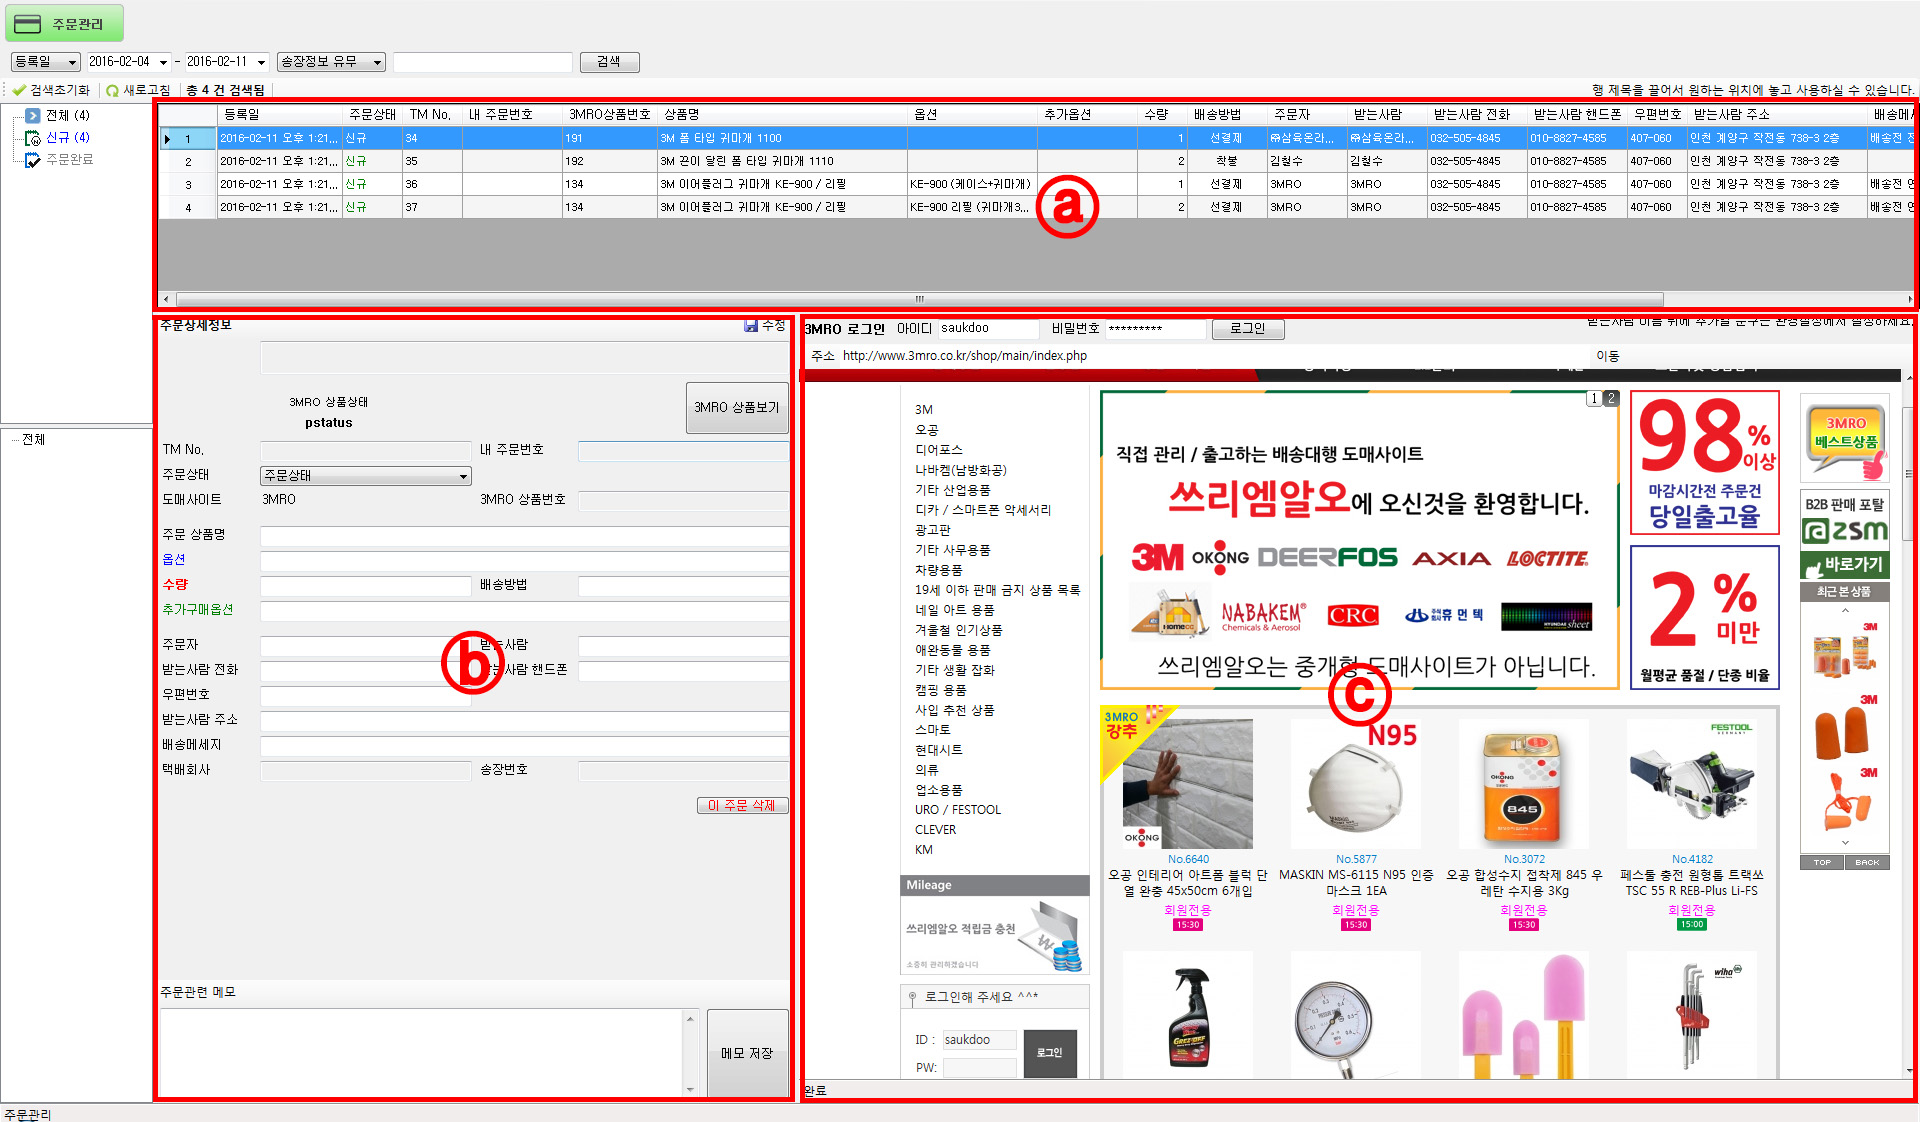Click the dark 로그인 button on webpage
The width and height of the screenshot is (1920, 1122).
[1050, 1053]
